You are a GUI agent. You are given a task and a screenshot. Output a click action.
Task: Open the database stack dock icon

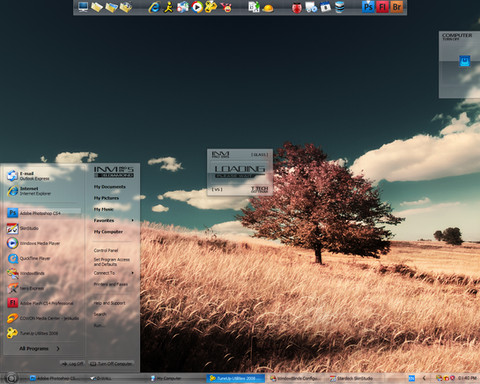coord(339,7)
